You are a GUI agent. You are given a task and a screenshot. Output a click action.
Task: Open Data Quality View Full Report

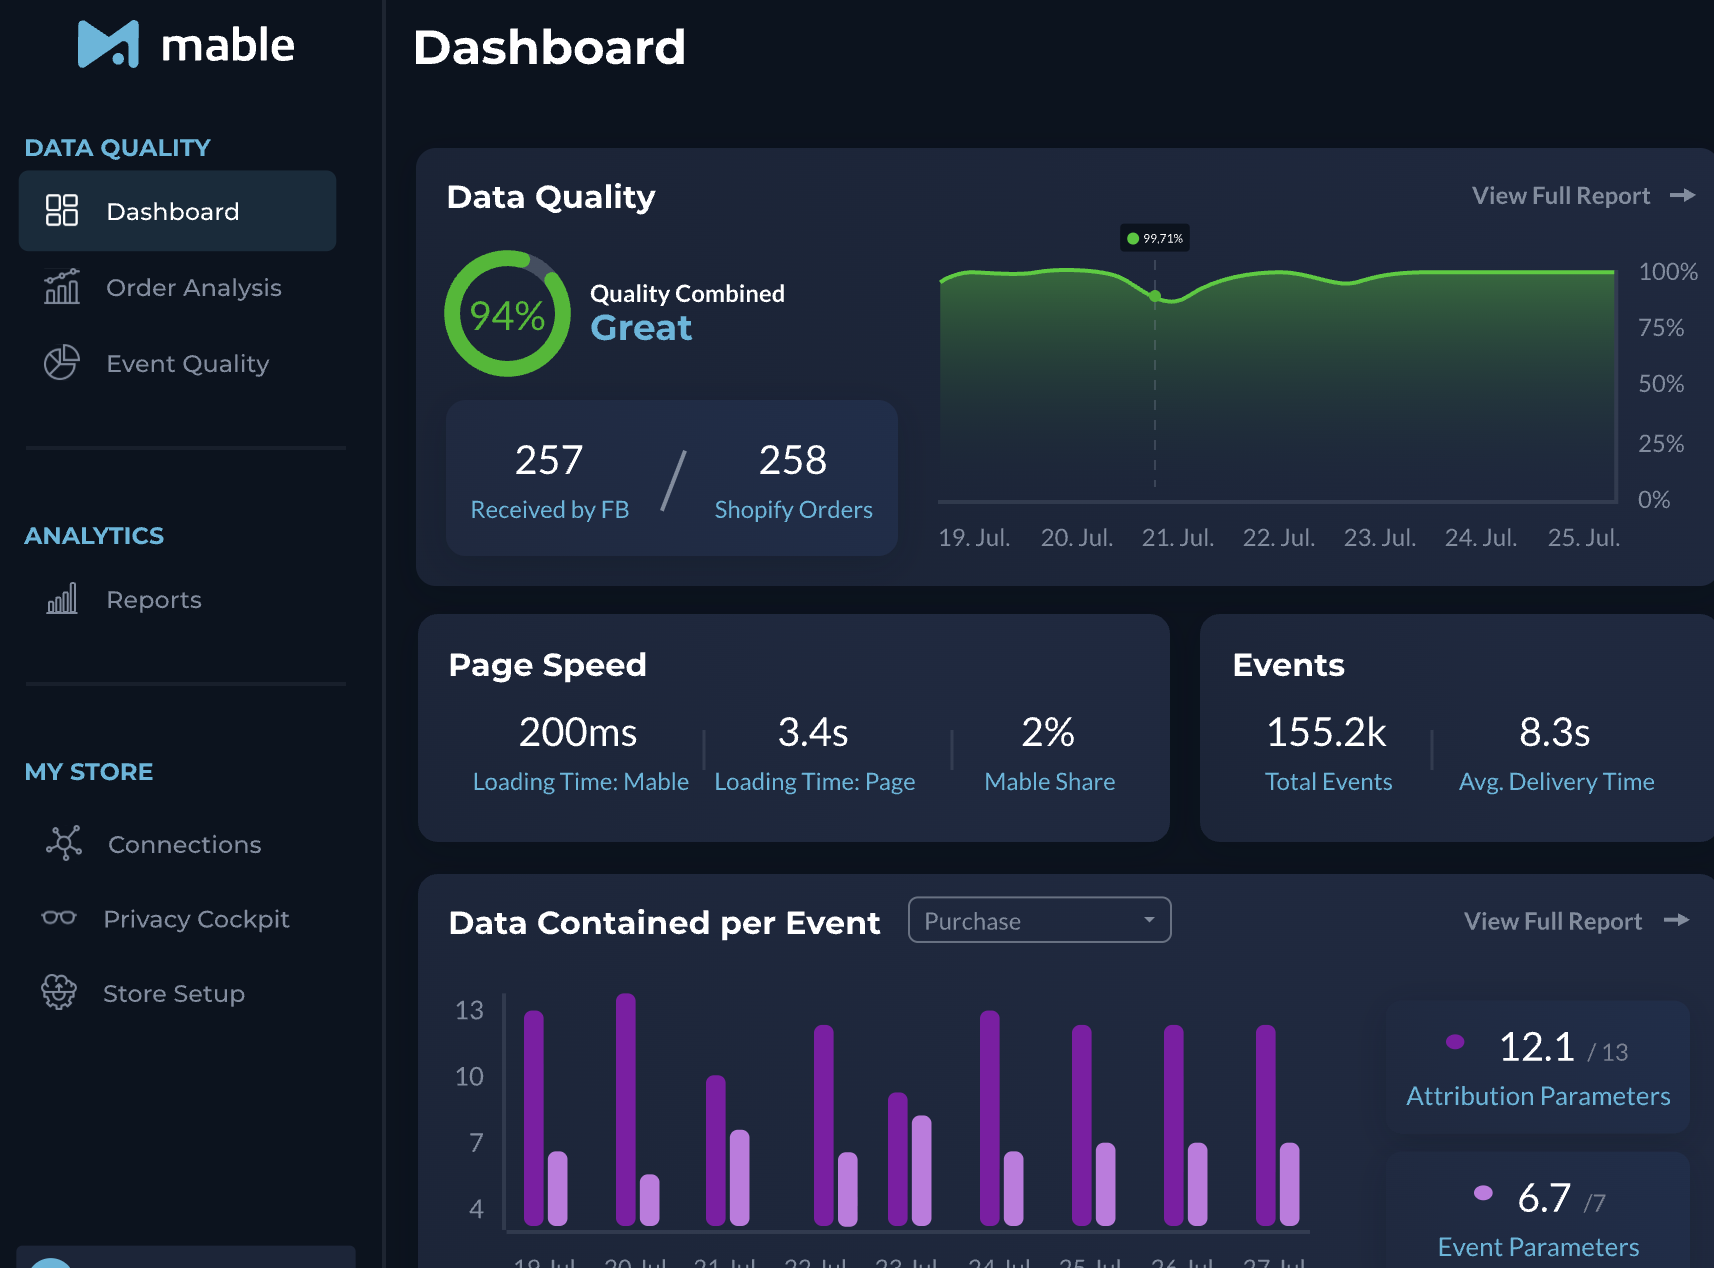point(1582,196)
